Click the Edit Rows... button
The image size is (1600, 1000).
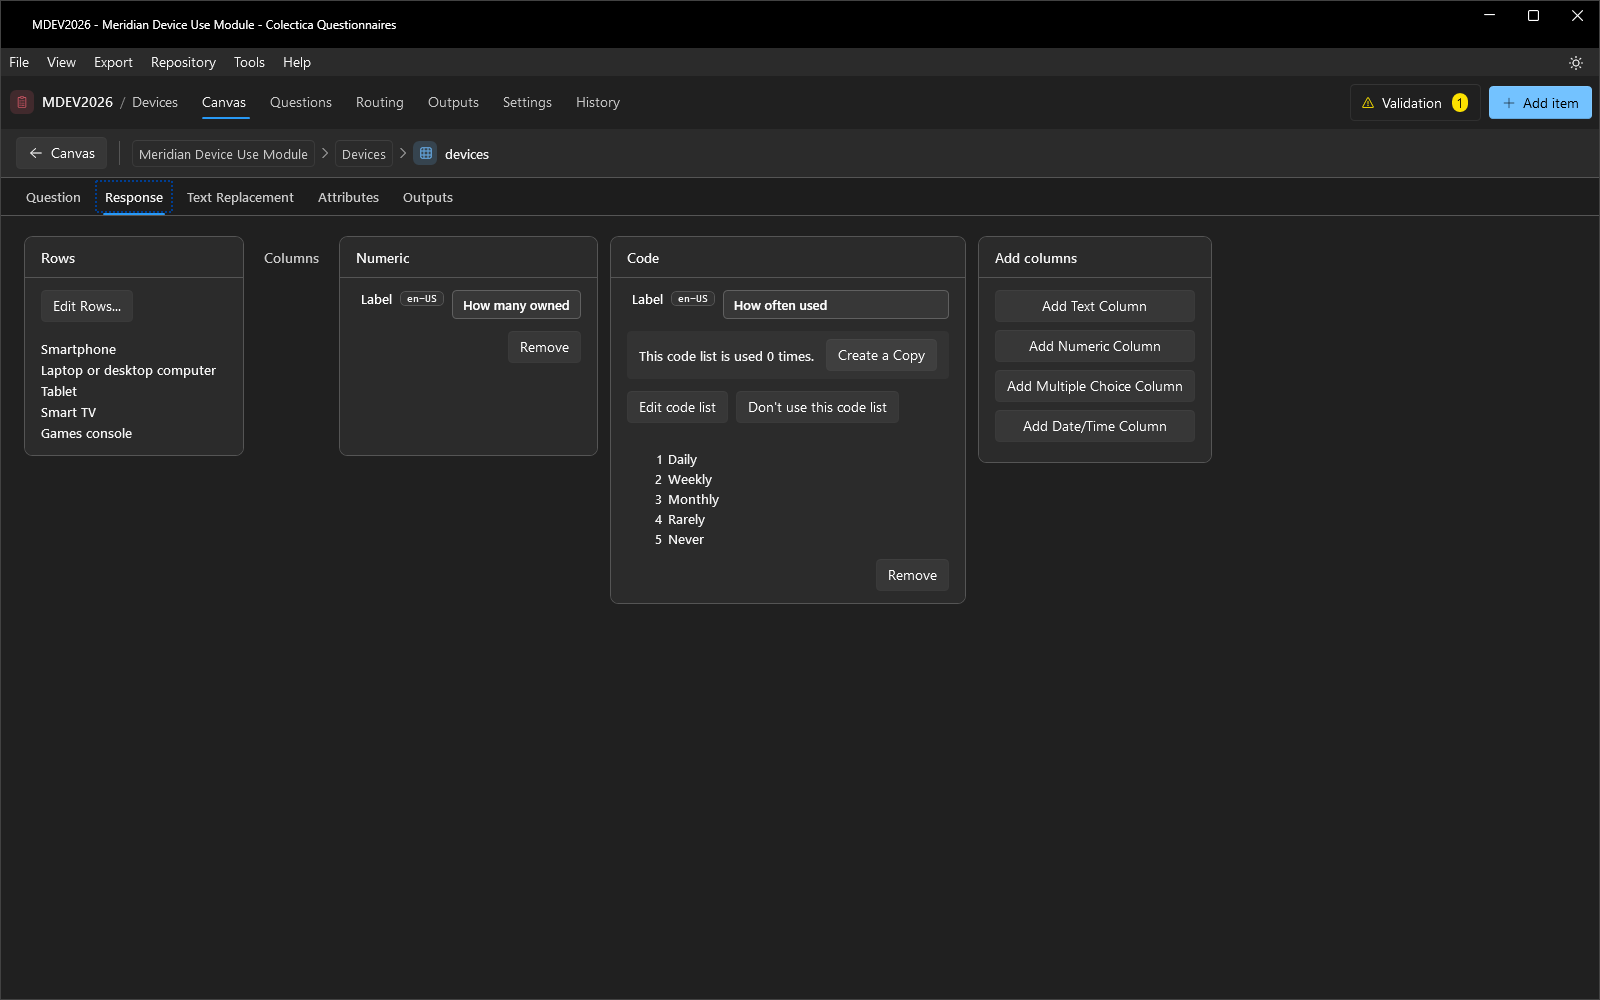tap(87, 306)
